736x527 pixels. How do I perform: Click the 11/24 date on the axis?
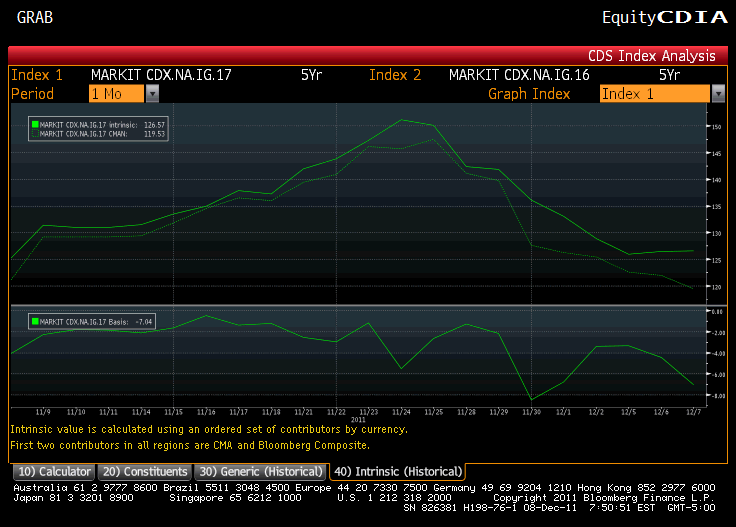click(400, 412)
